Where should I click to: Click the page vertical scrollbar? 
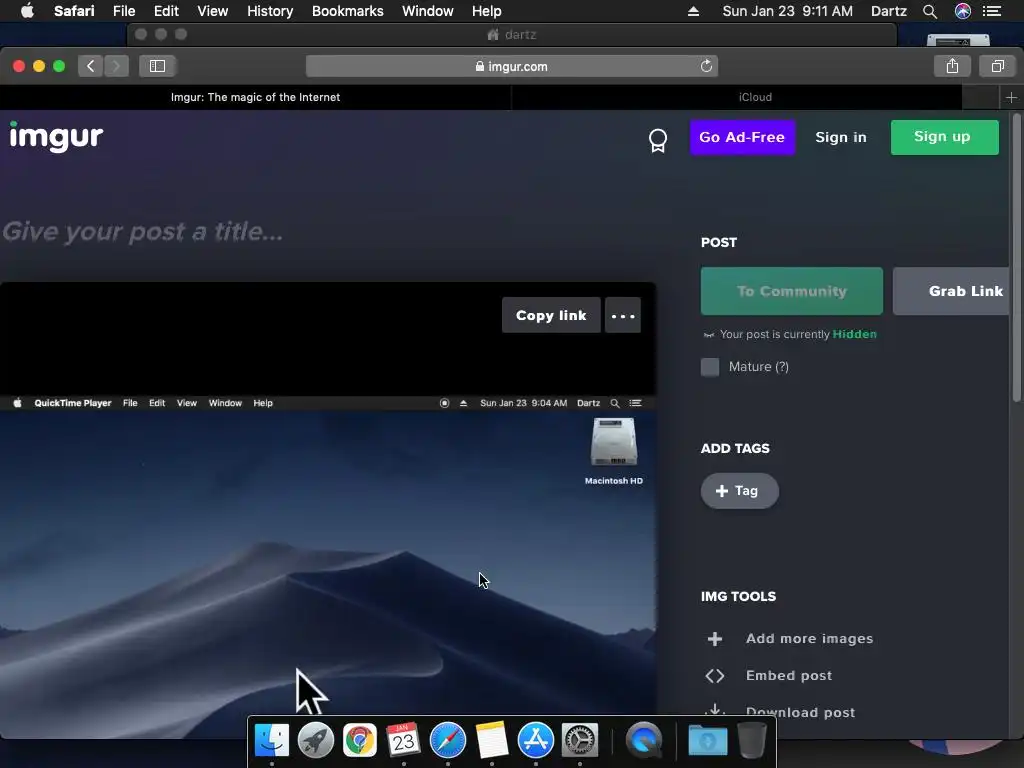[x=1016, y=257]
